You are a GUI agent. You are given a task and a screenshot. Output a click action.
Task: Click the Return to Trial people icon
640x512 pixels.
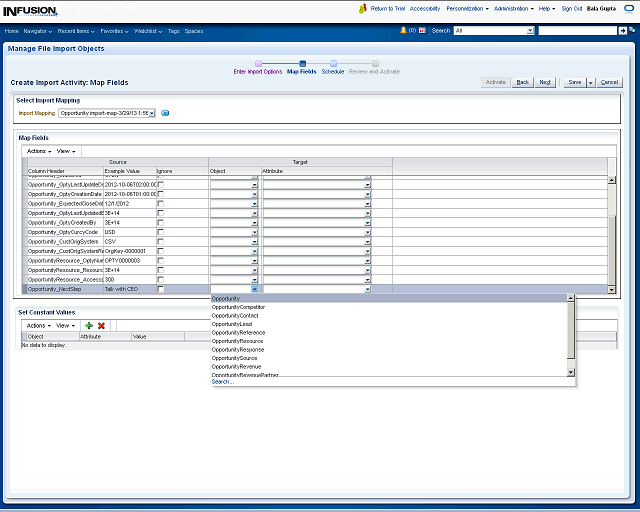click(362, 8)
